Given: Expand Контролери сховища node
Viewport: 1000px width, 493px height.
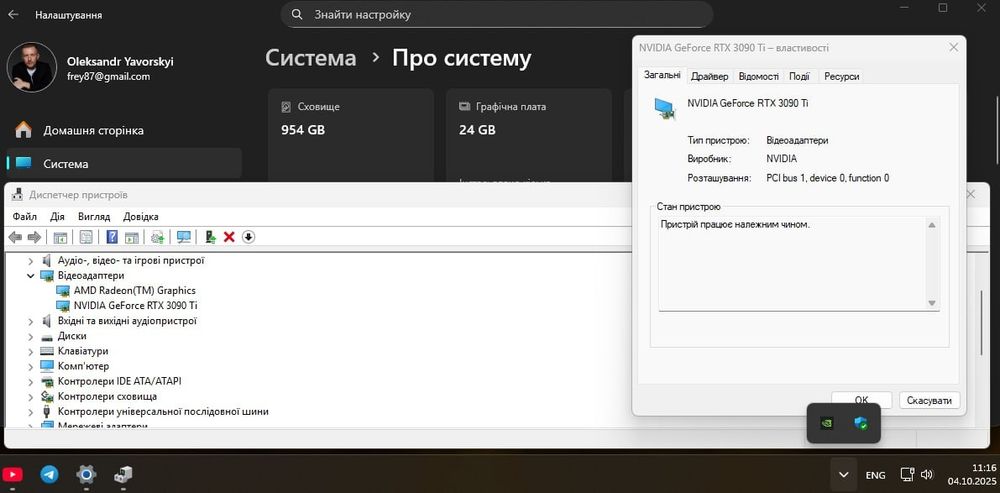Looking at the screenshot, I should coord(31,397).
